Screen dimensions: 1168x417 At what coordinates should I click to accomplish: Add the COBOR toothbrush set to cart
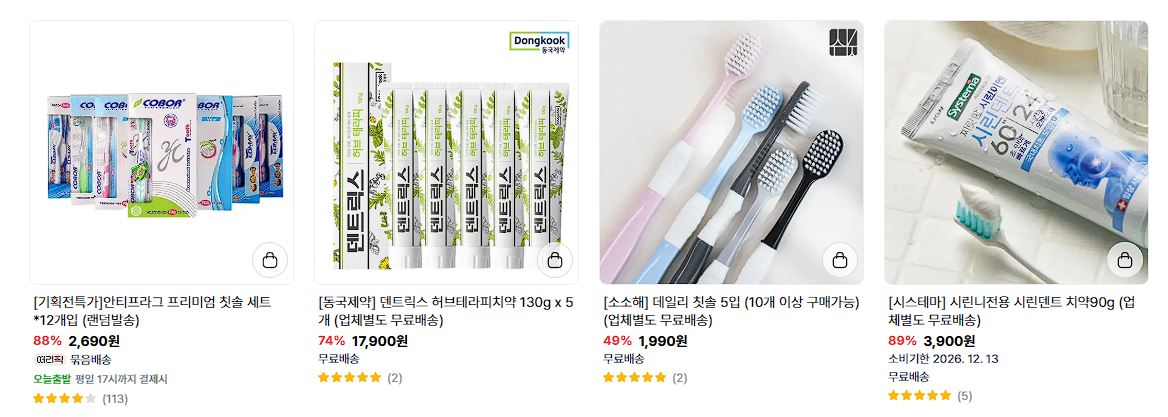[x=270, y=260]
